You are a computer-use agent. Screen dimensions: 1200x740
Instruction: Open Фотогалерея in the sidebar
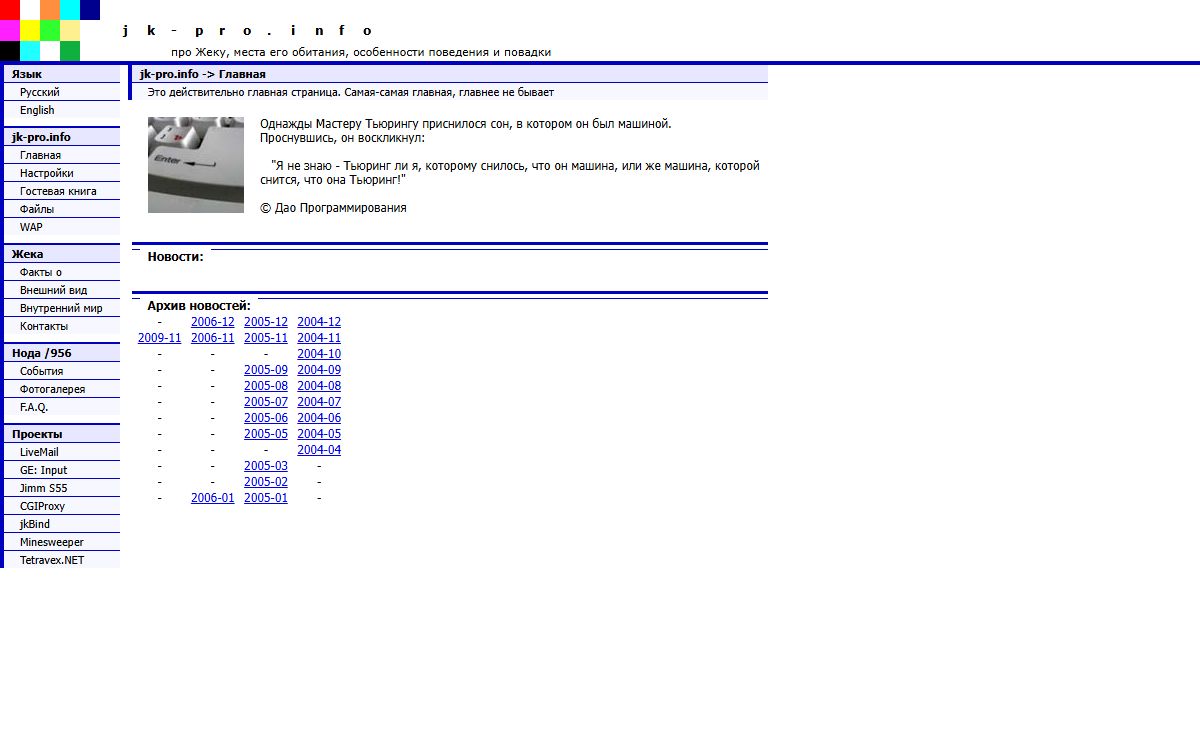pyautogui.click(x=52, y=389)
